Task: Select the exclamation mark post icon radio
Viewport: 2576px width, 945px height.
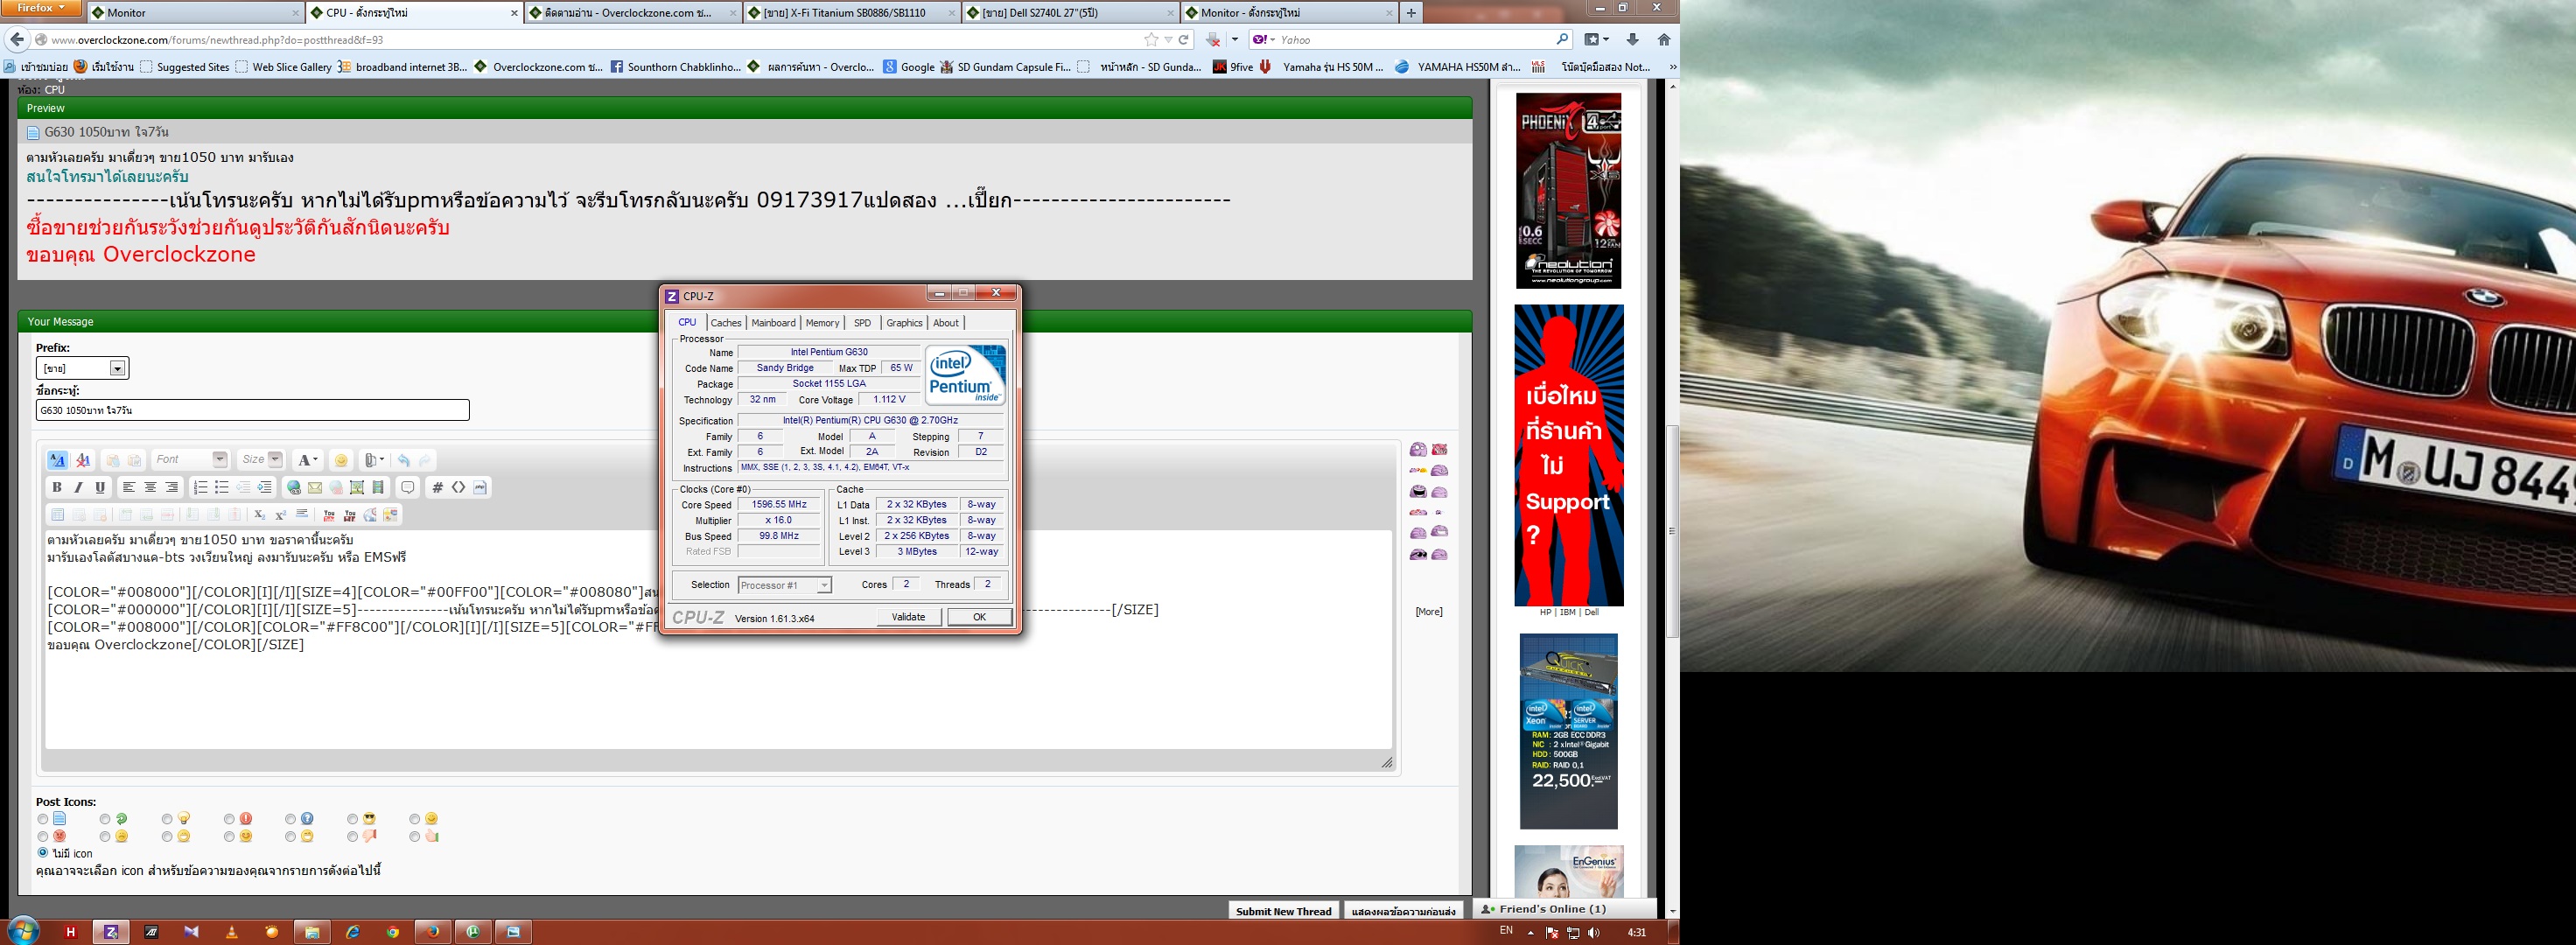Action: [x=230, y=819]
